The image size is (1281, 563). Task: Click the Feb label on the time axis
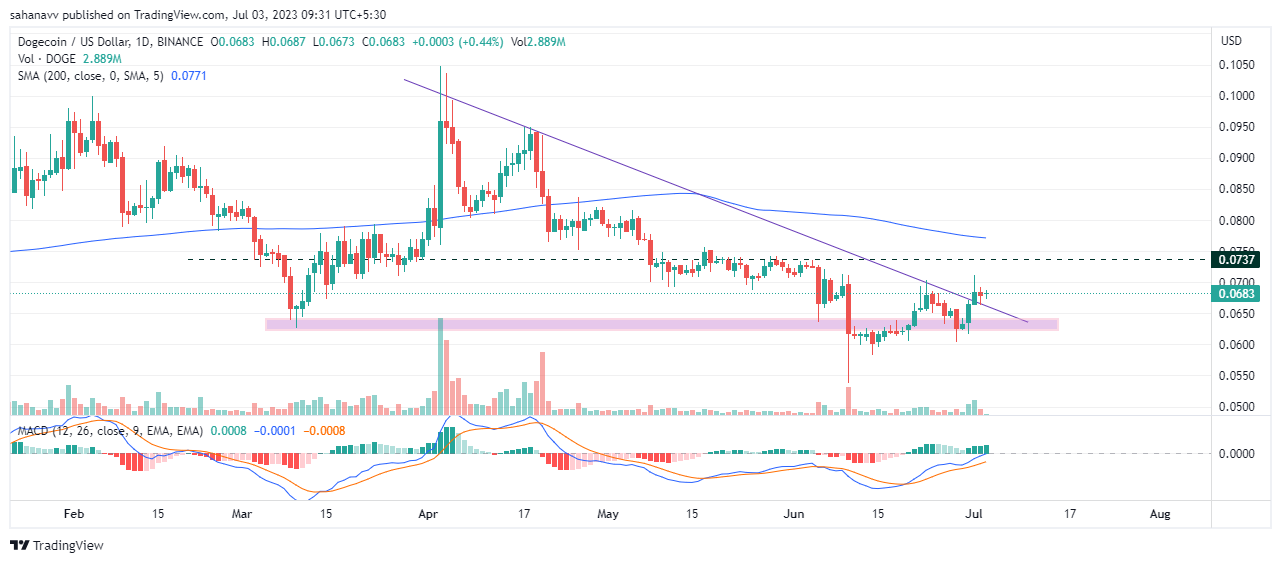[x=73, y=514]
